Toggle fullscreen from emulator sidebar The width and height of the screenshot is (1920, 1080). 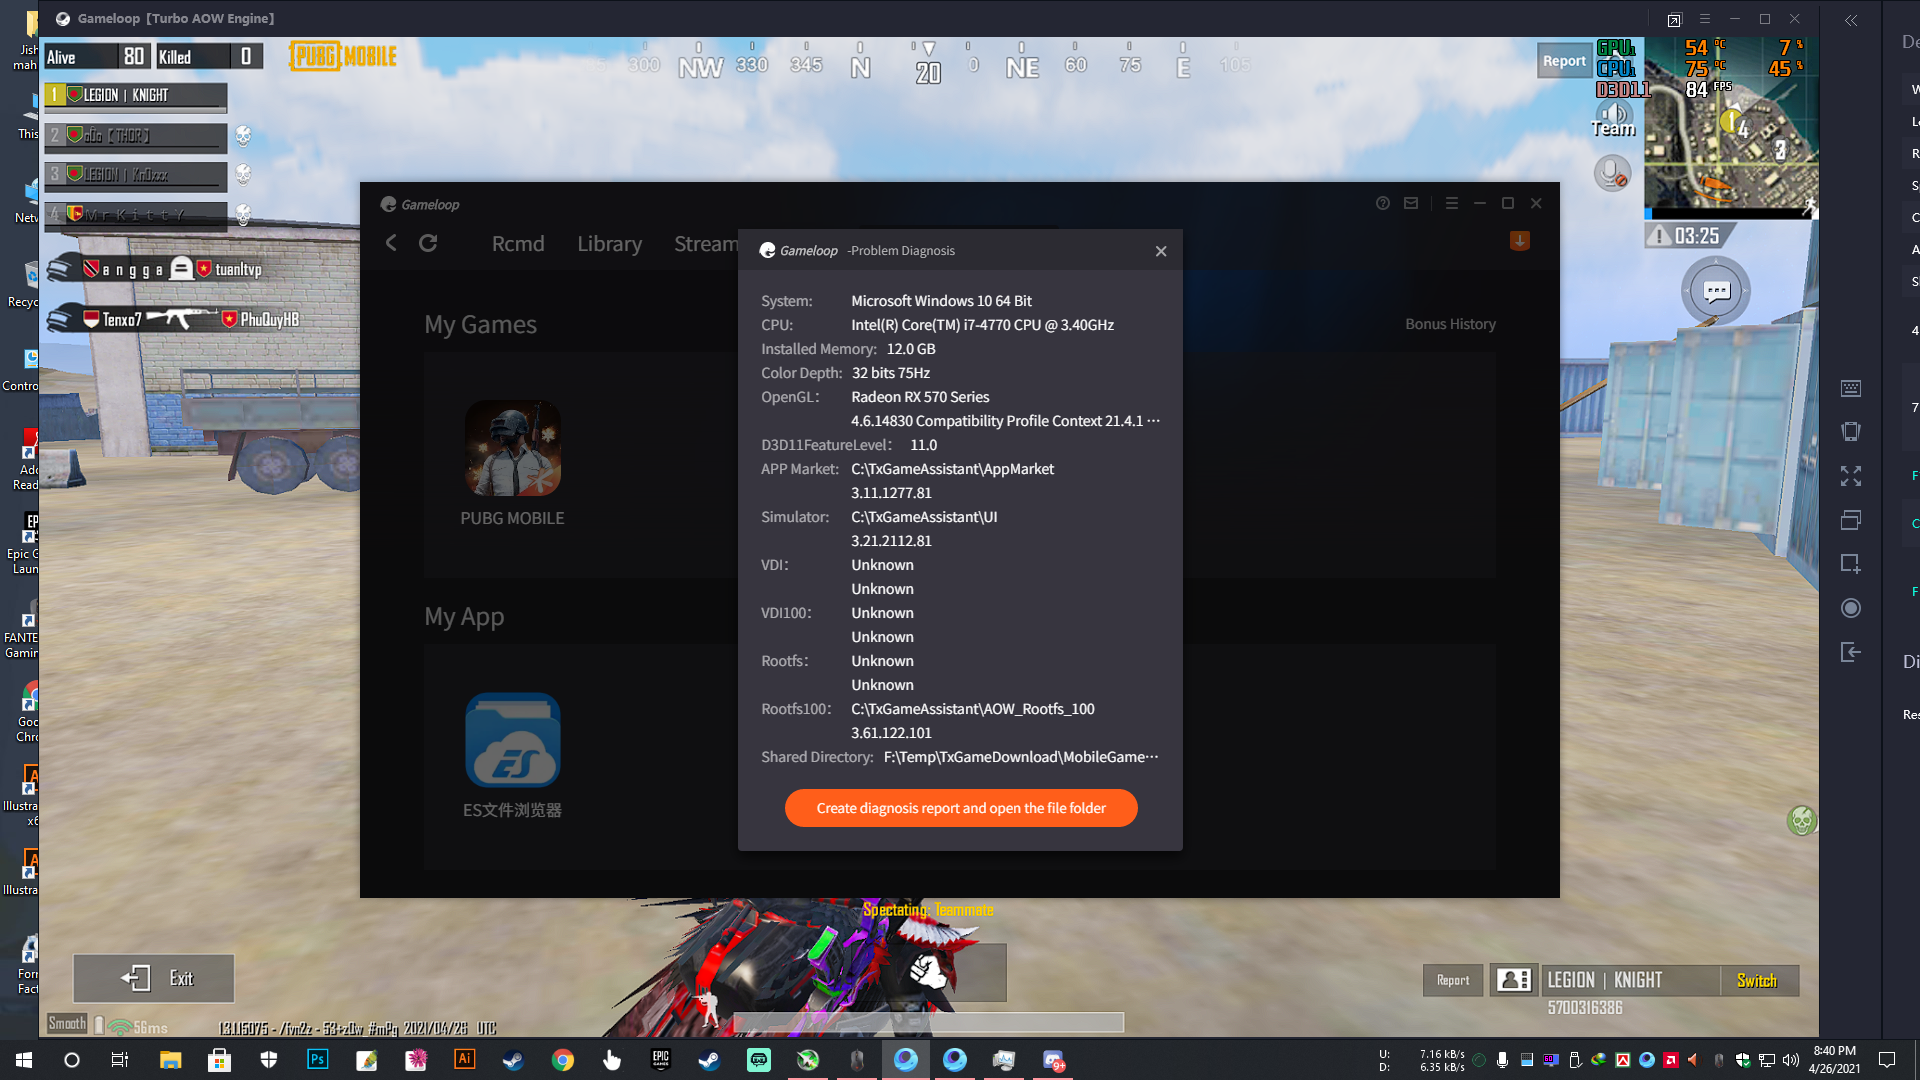1850,476
